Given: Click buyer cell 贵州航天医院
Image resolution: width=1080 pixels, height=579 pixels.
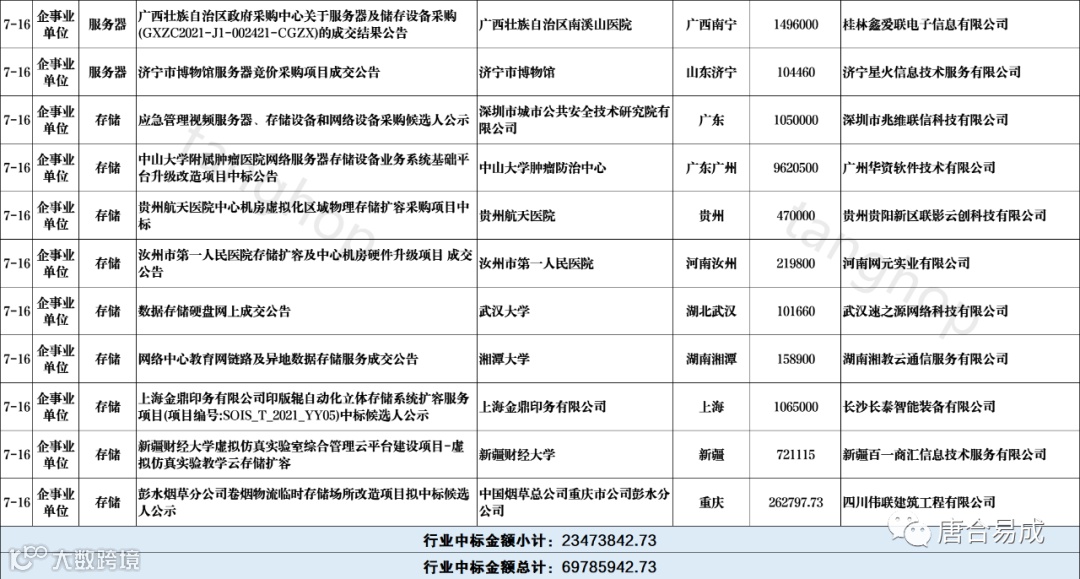Looking at the screenshot, I should click(x=517, y=215).
